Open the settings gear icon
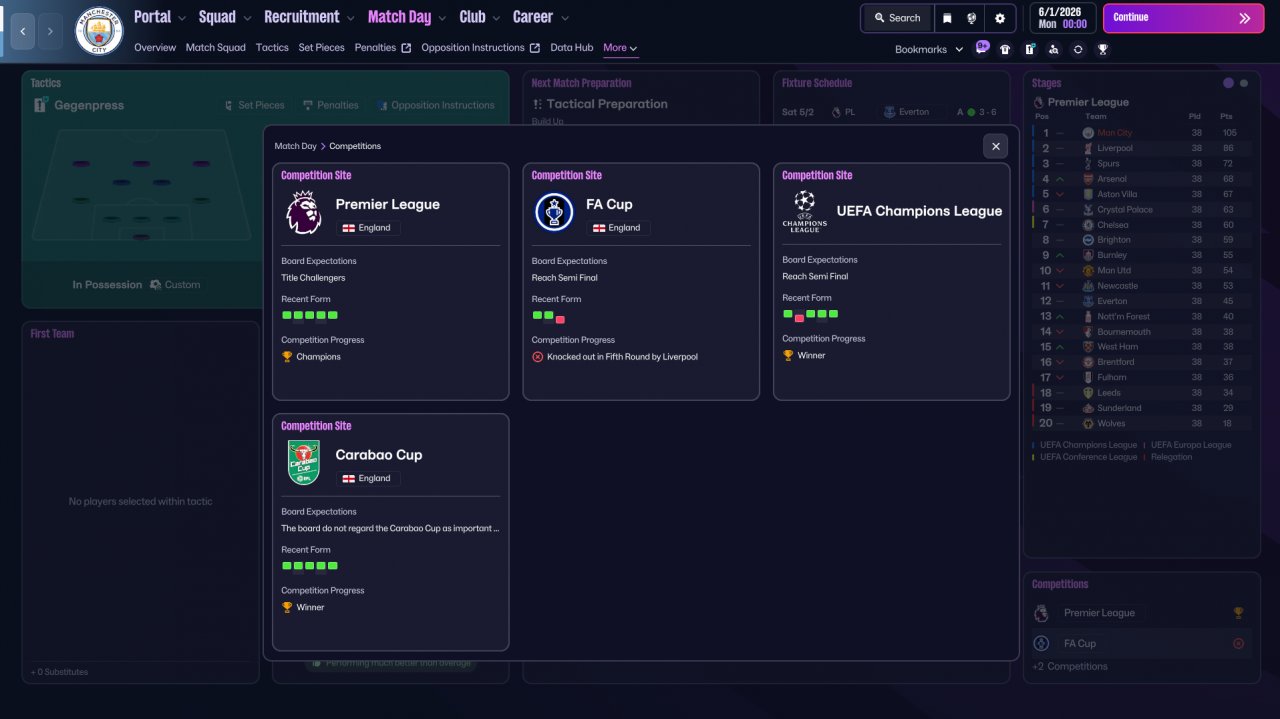The height and width of the screenshot is (719, 1280). click(1000, 18)
